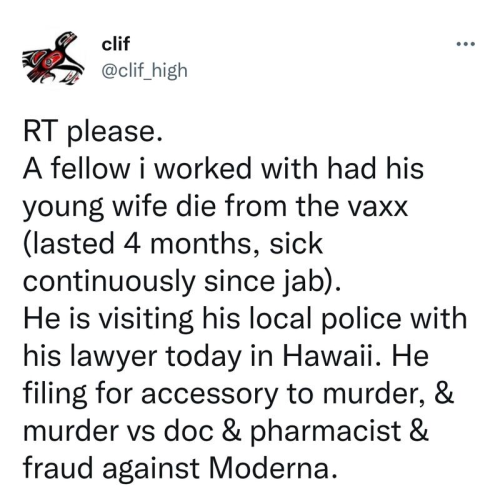The width and height of the screenshot is (500, 499).
Task: Click the word "Moderna" in the tweet
Action: 272,468
